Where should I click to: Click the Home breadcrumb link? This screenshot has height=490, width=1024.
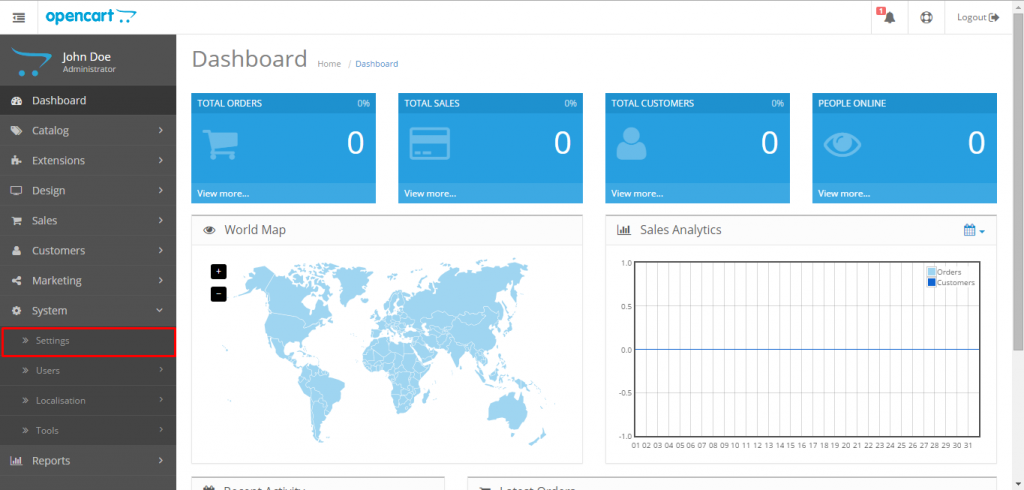(x=329, y=64)
